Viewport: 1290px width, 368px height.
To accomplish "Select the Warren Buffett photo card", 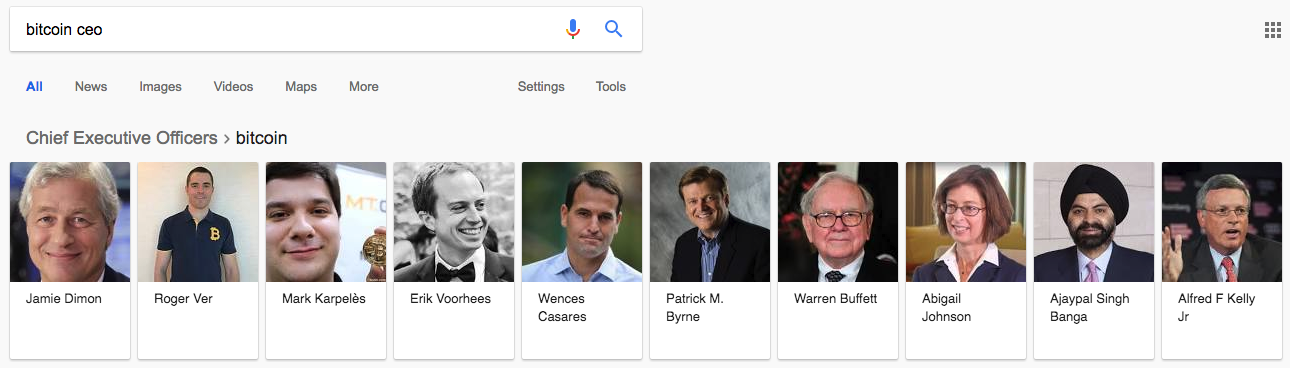I will (838, 260).
